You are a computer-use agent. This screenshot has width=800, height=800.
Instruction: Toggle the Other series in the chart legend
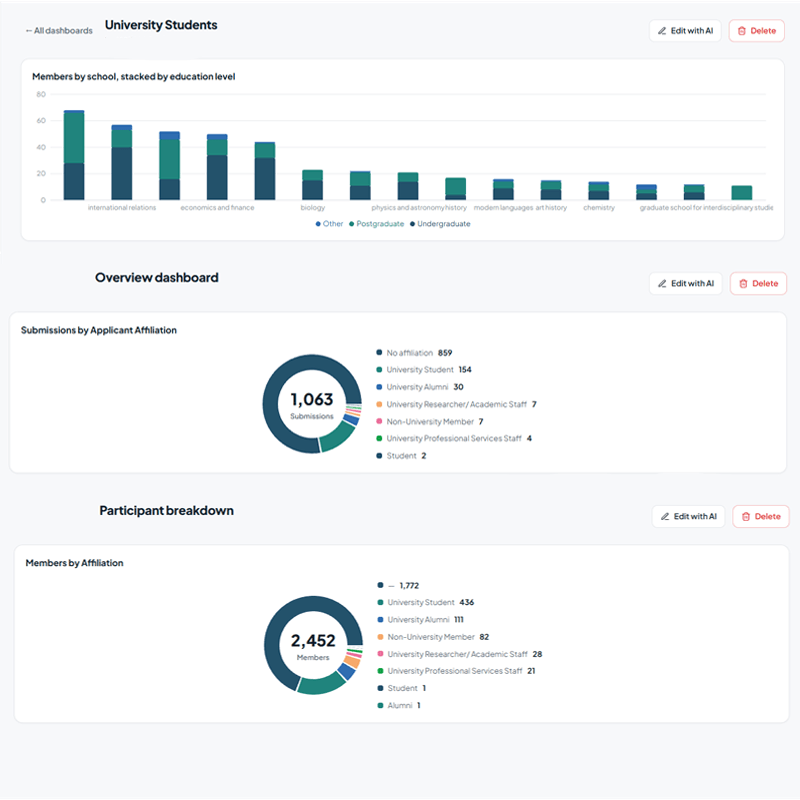click(329, 224)
